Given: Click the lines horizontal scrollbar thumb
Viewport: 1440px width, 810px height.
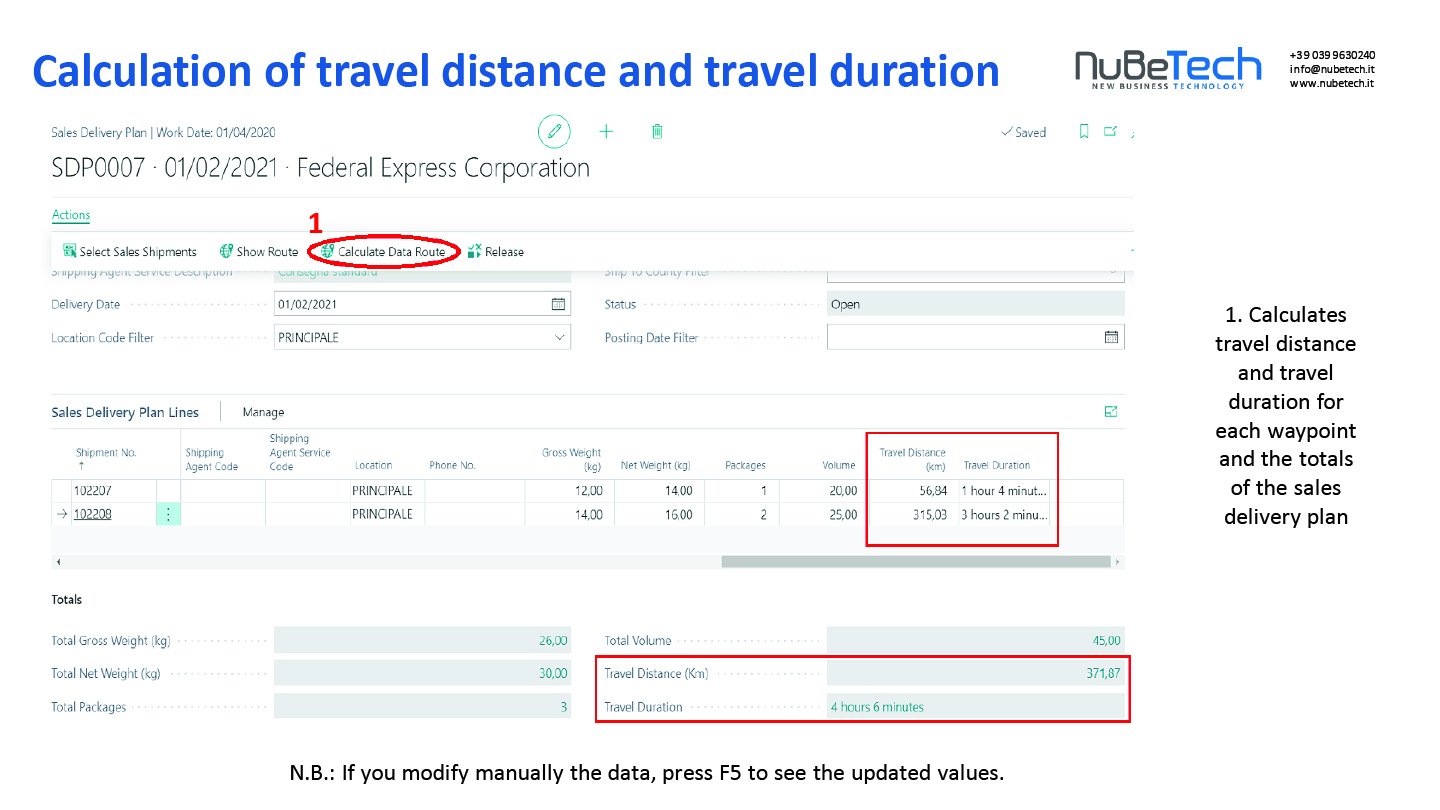Looking at the screenshot, I should 915,562.
